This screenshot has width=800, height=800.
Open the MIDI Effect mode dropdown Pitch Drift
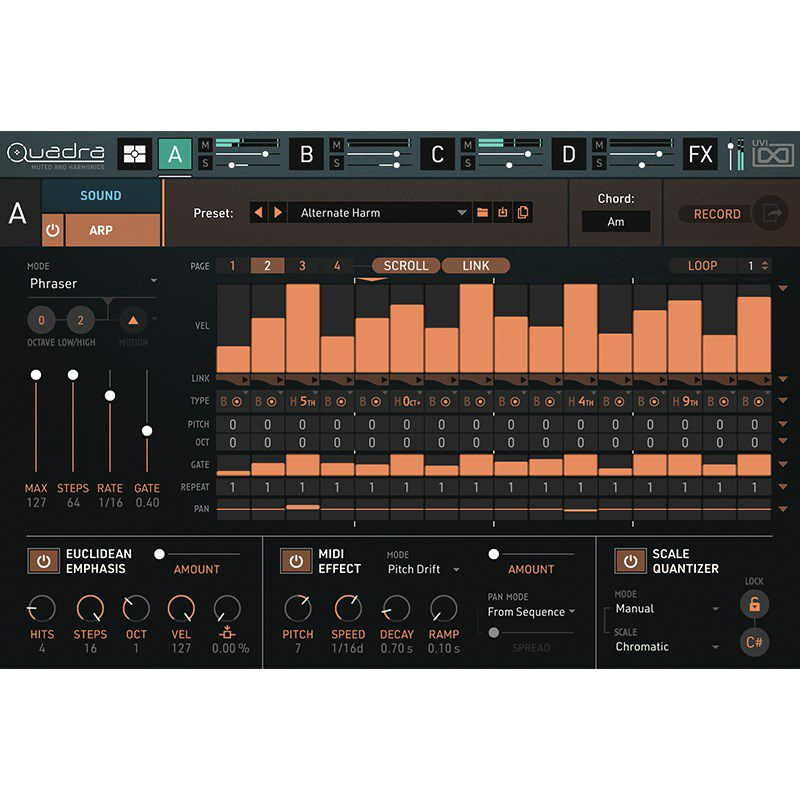[x=423, y=569]
